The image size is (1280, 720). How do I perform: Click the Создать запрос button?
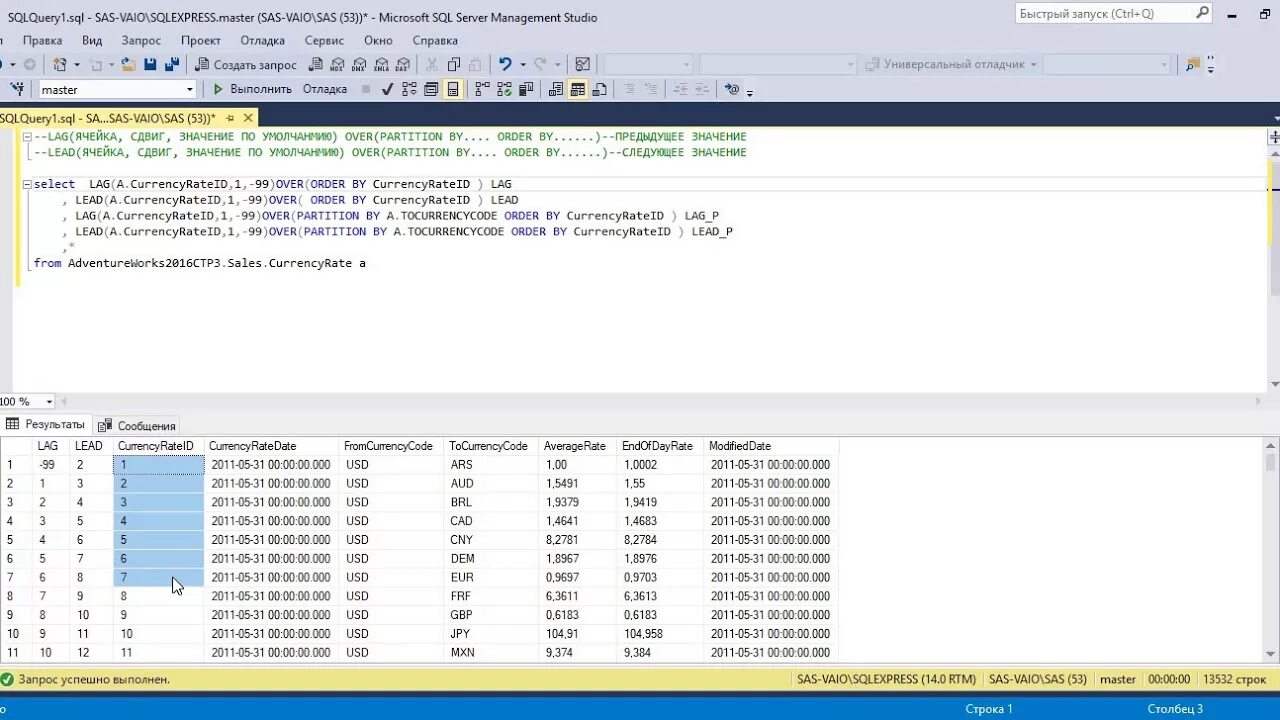[x=246, y=64]
